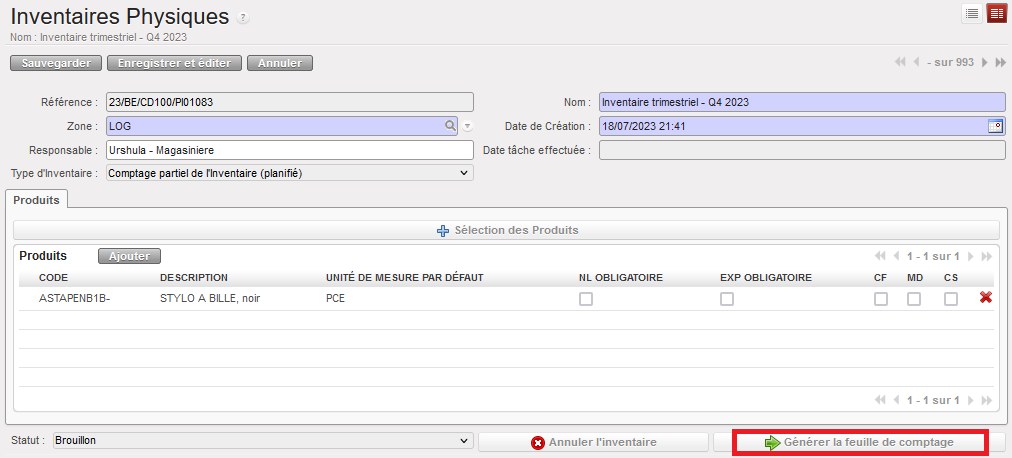1012x458 pixels.
Task: Toggle EXP Obligatoire checkbox
Action: click(x=727, y=298)
